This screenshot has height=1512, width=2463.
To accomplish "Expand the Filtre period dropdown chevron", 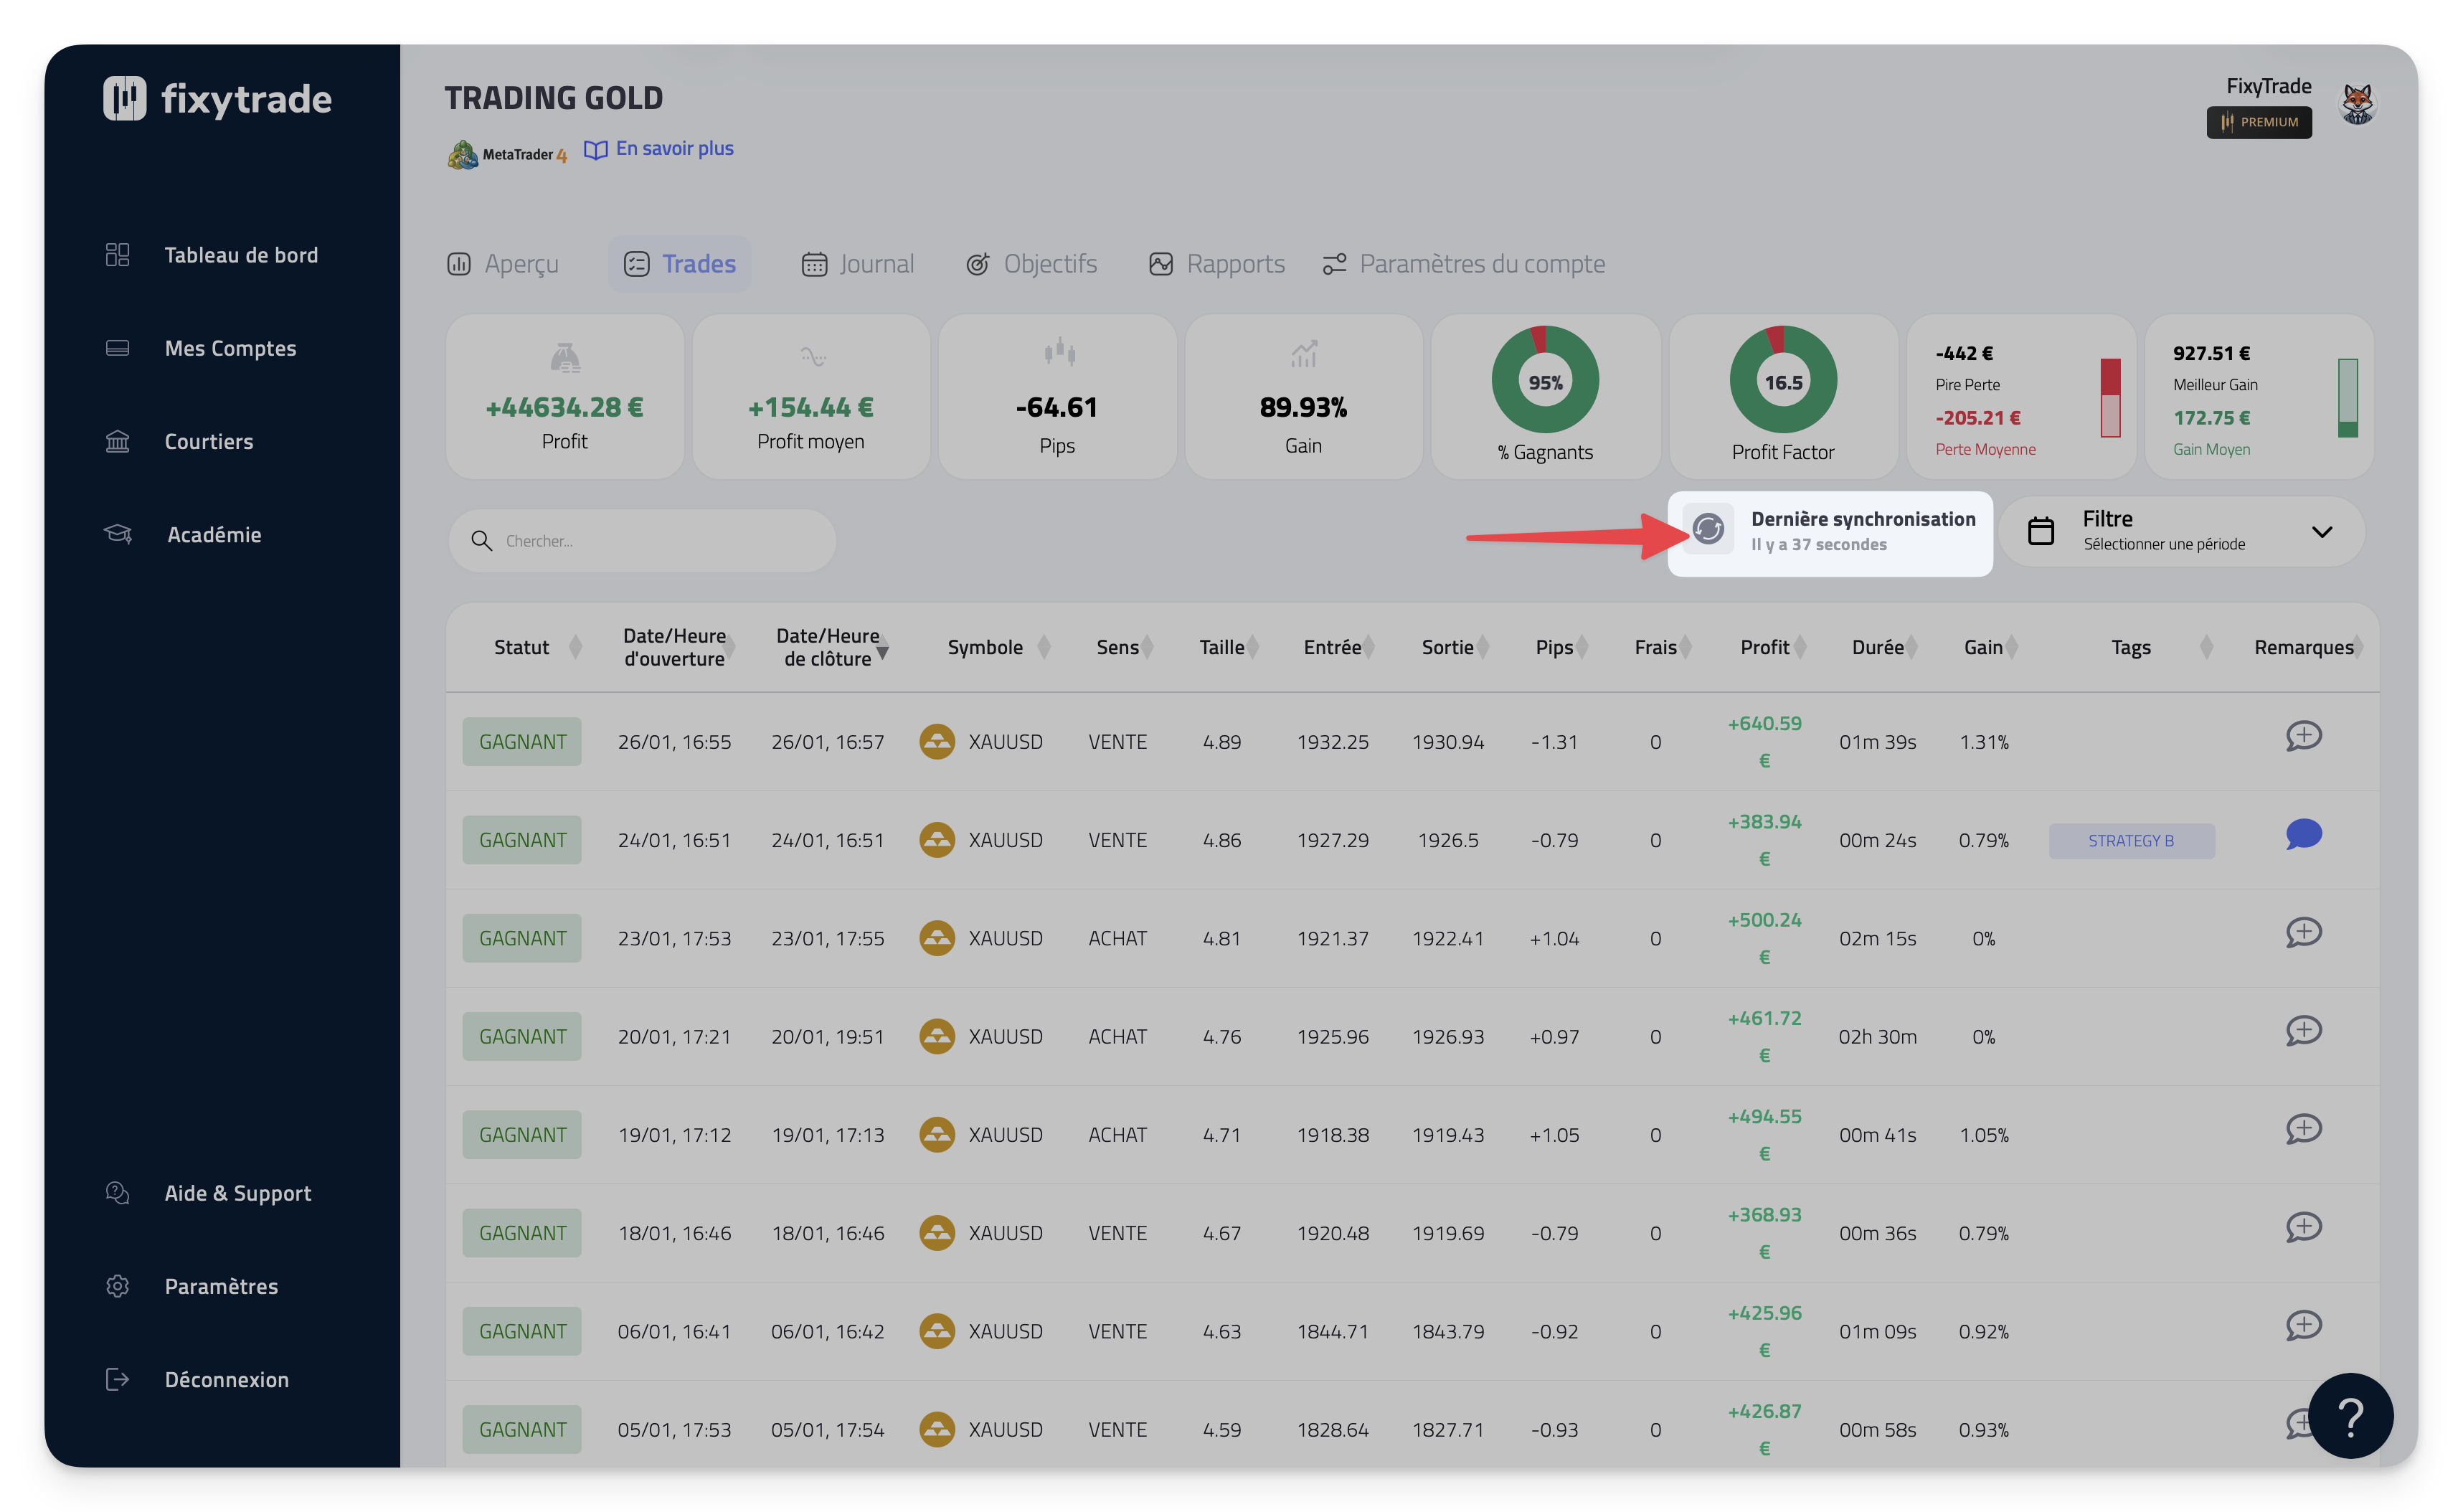I will point(2321,532).
